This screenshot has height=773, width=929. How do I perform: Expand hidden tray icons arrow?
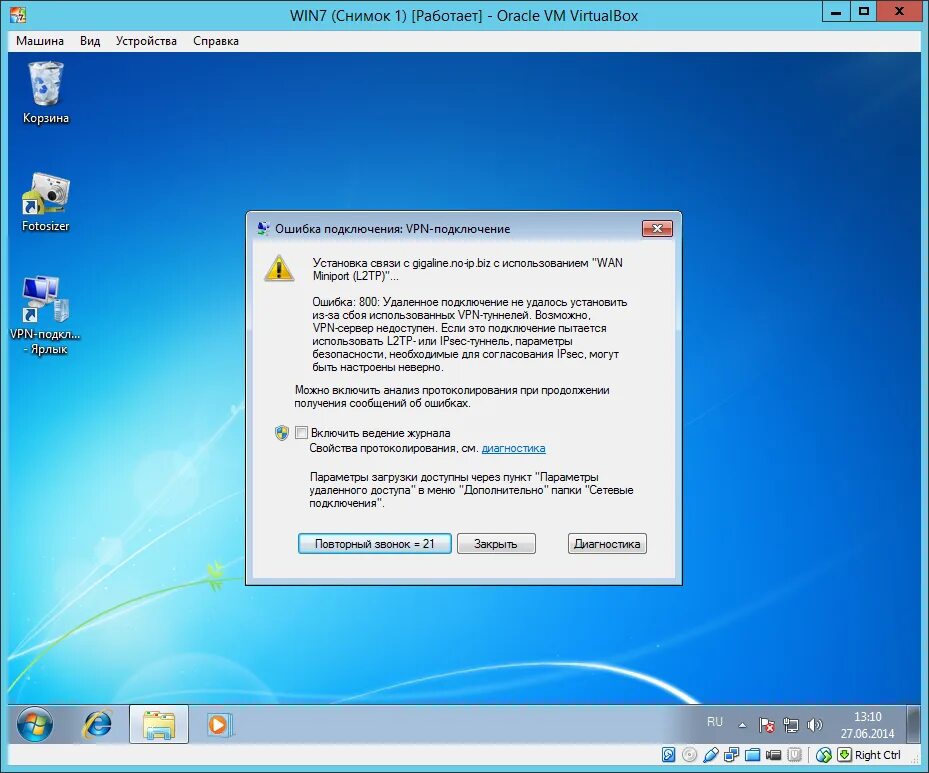[x=742, y=725]
